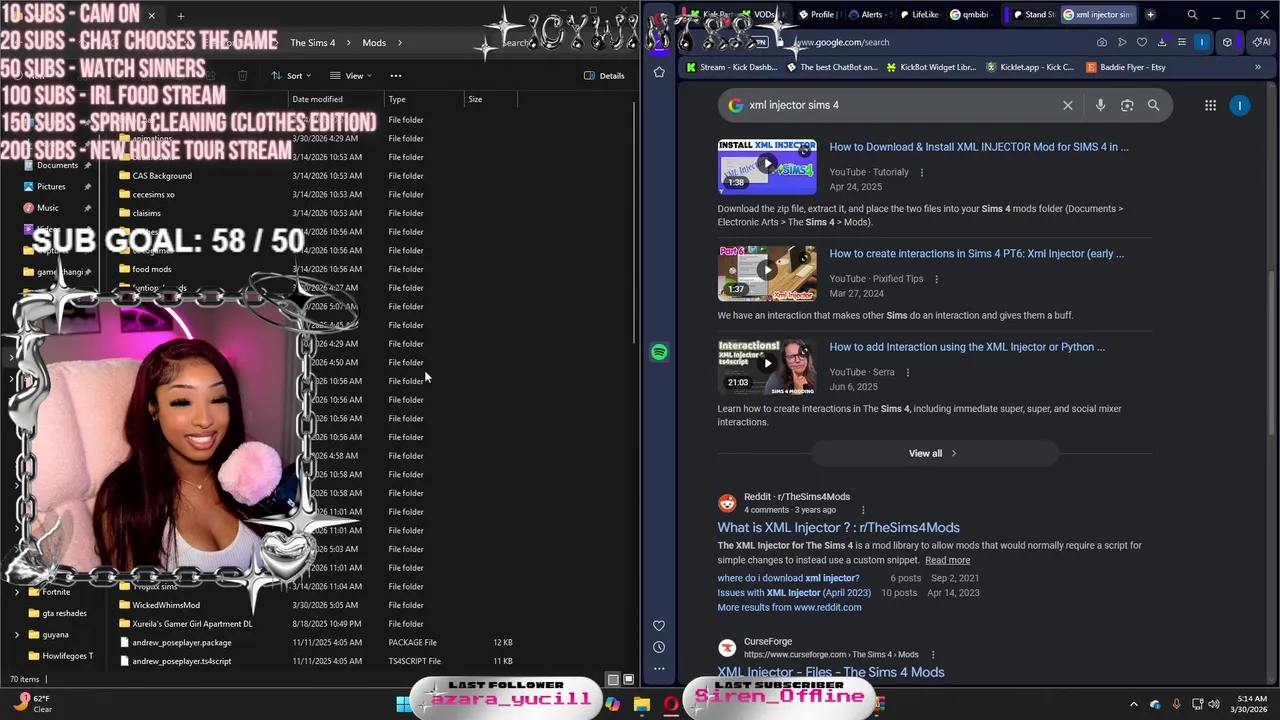Open 'More results from www.reddit.com' link
Image resolution: width=1280 pixels, height=720 pixels.
[x=789, y=607]
